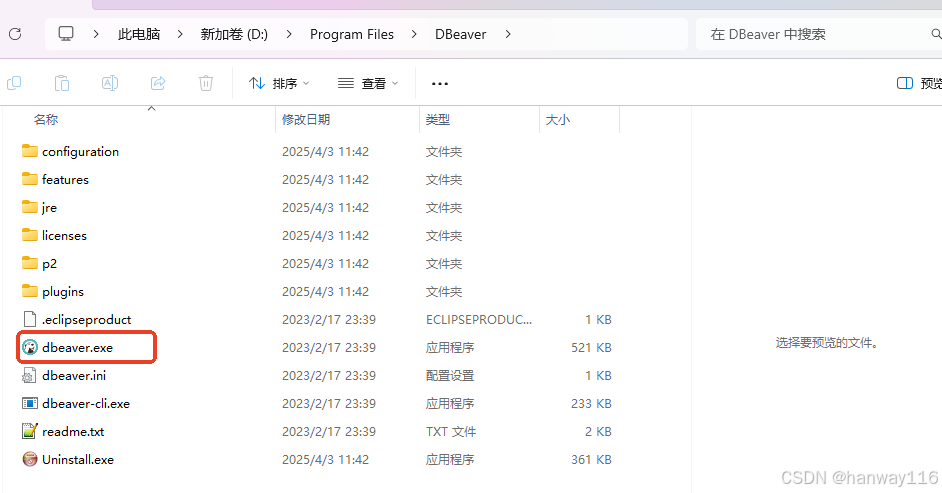
Task: Open the 排序 sort dropdown
Action: point(279,83)
